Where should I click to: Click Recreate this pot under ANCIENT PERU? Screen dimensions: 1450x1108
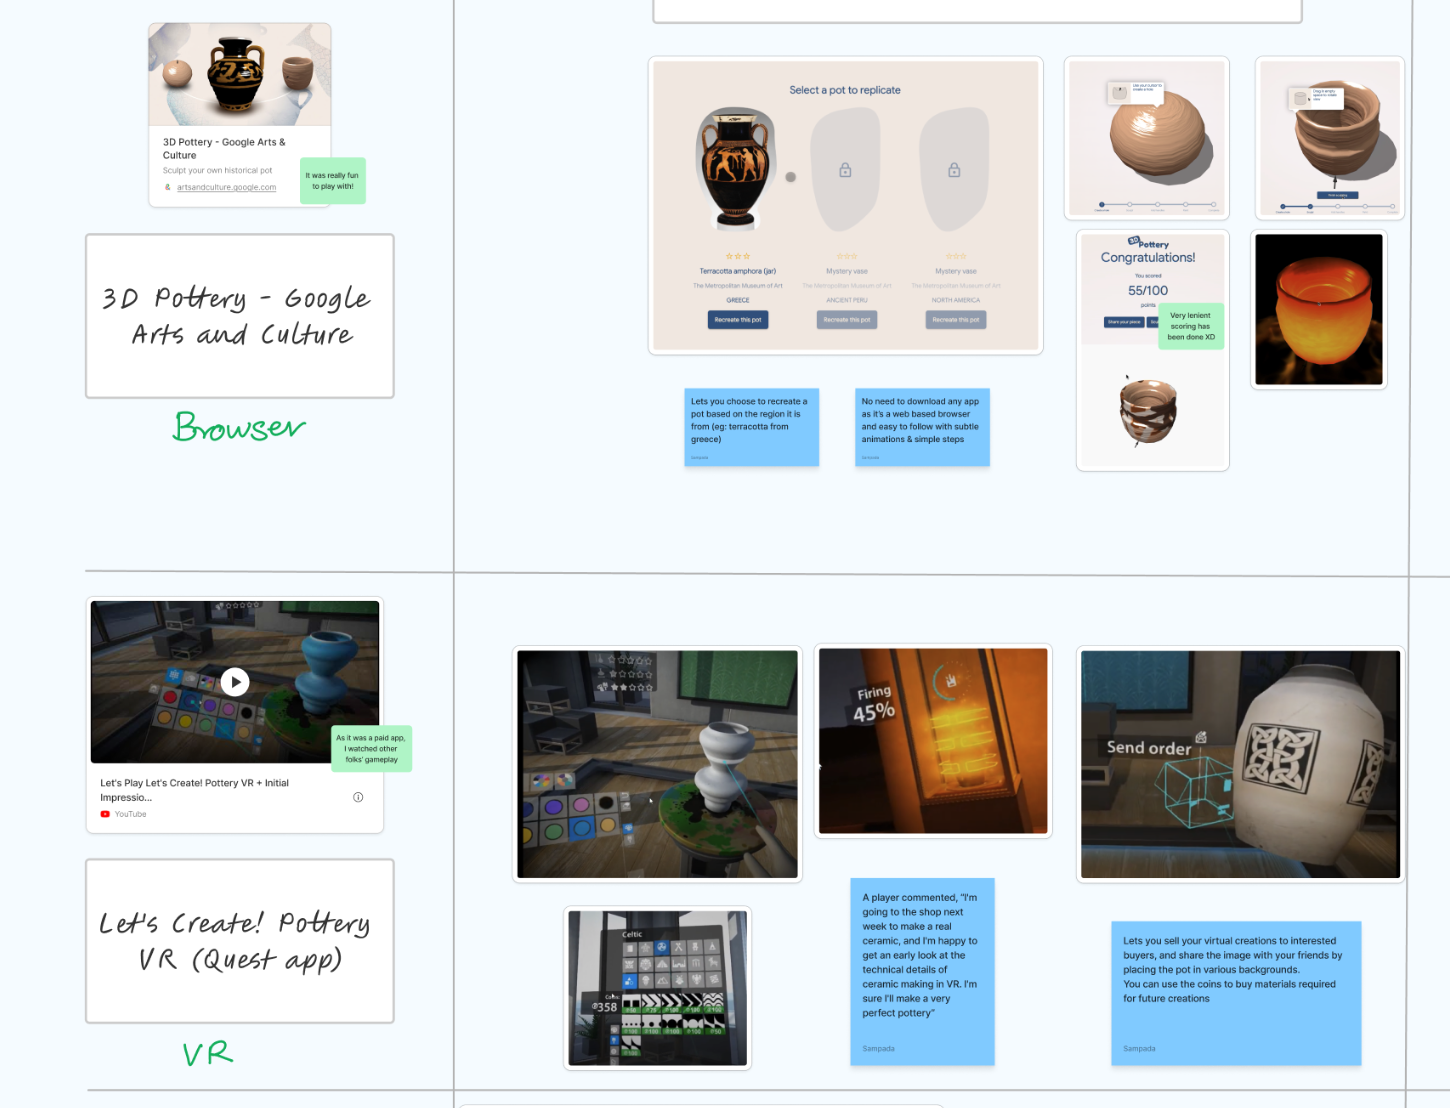[847, 320]
